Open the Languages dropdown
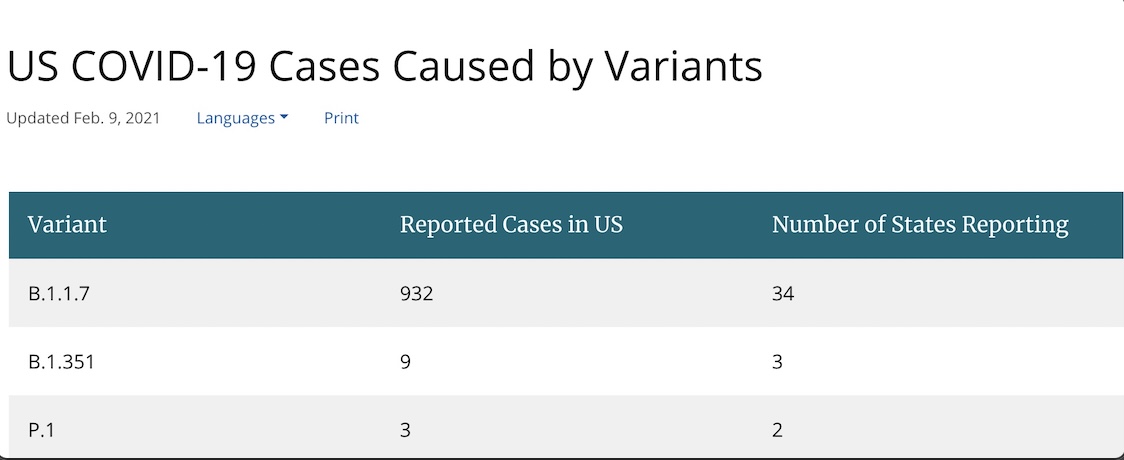Screen dimensions: 1124x460 click(242, 118)
